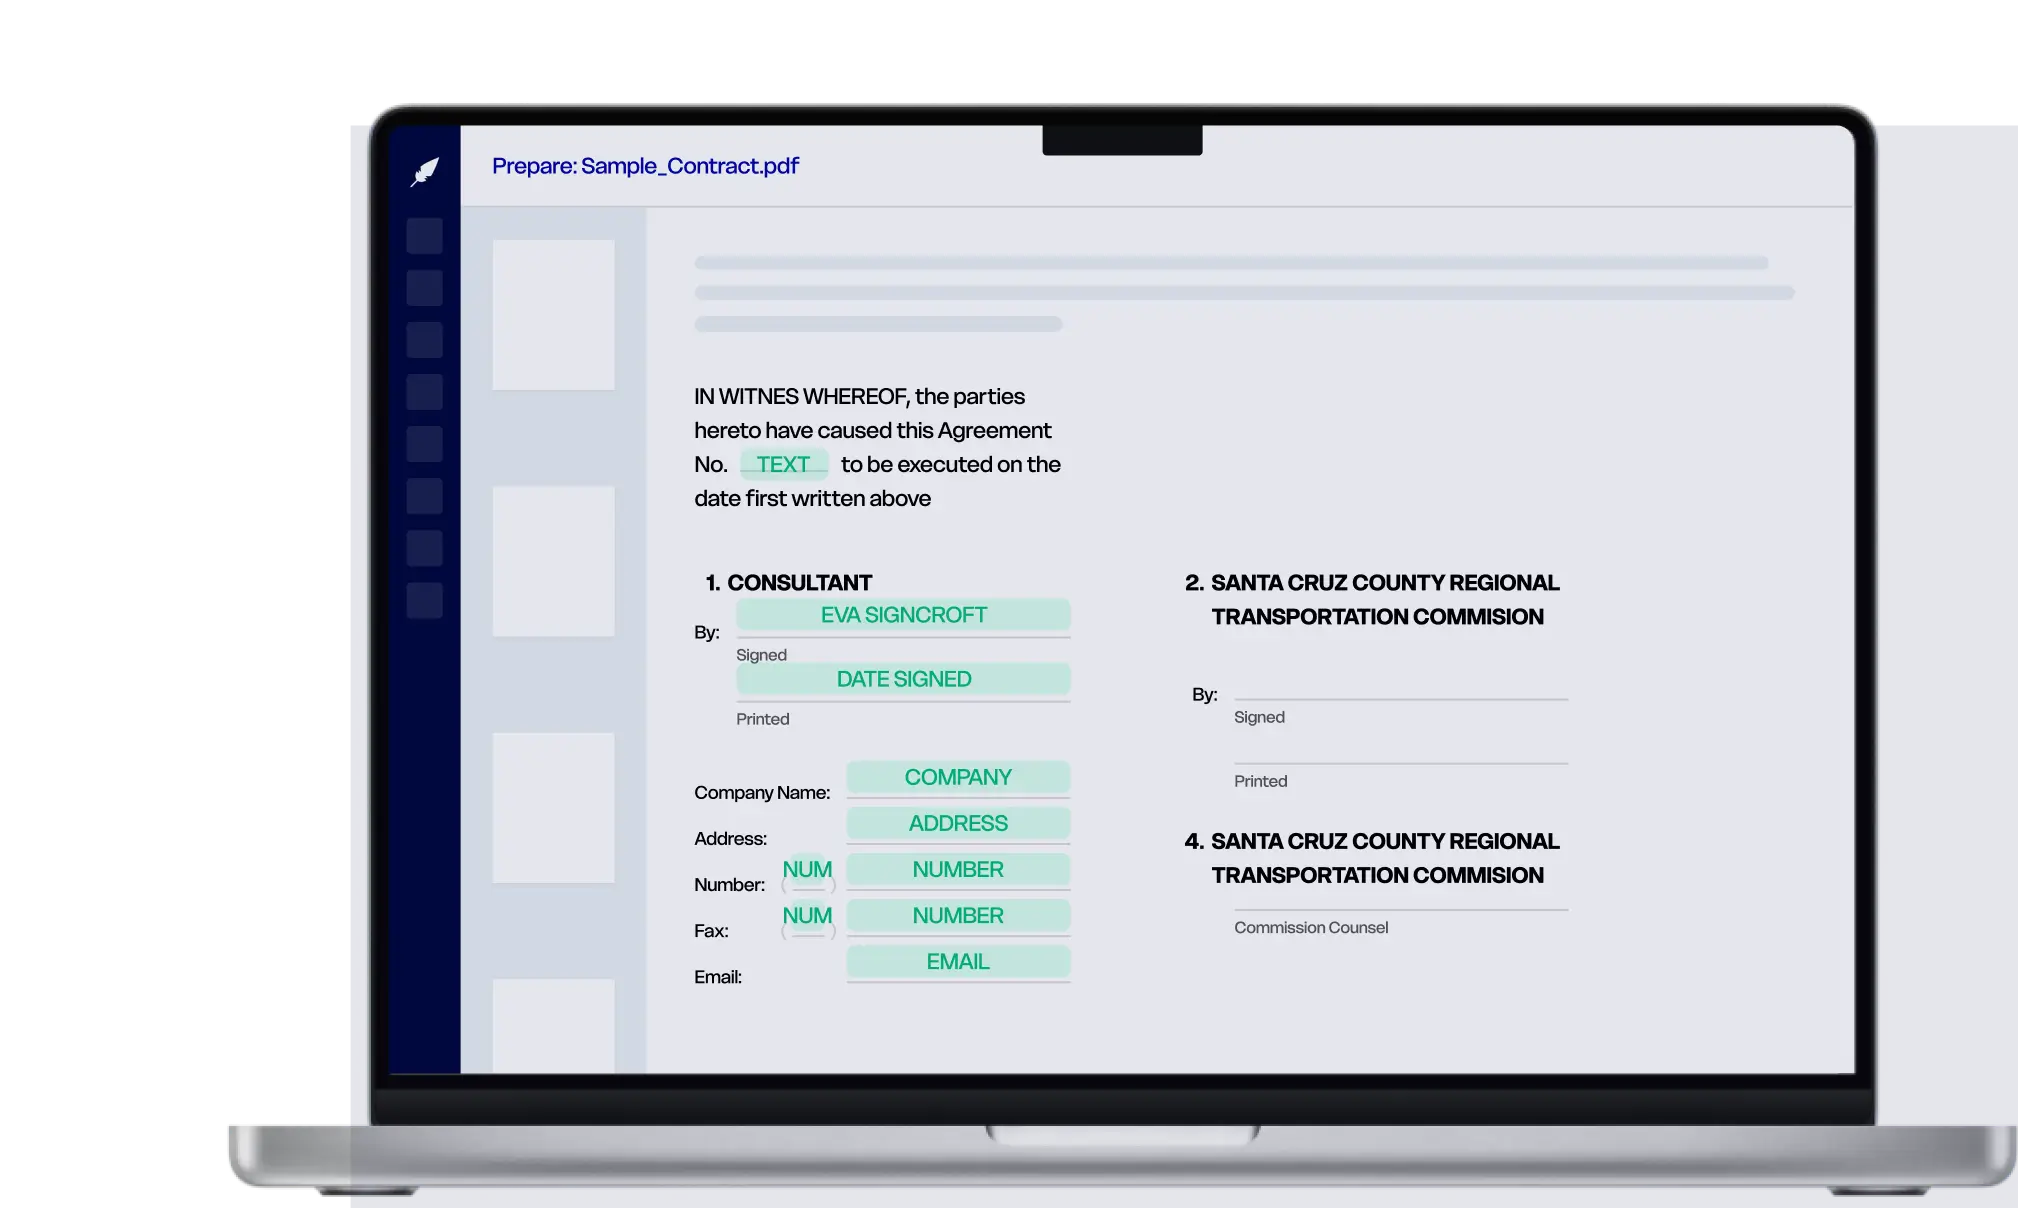Click the last sidebar square icon

click(x=425, y=600)
